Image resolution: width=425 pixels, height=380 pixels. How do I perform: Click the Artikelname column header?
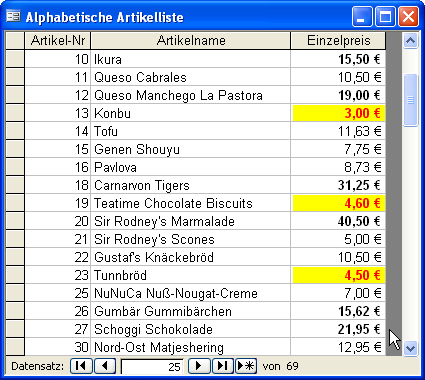191,41
